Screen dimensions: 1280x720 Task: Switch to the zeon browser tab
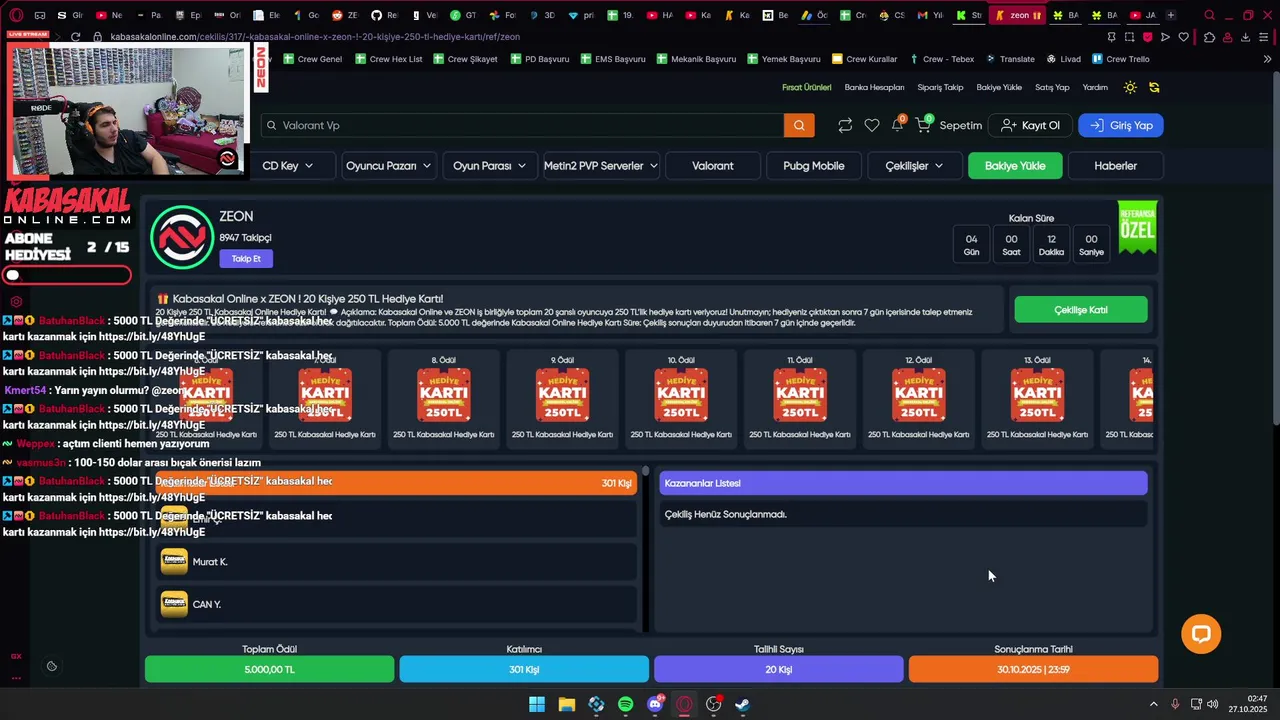1018,15
